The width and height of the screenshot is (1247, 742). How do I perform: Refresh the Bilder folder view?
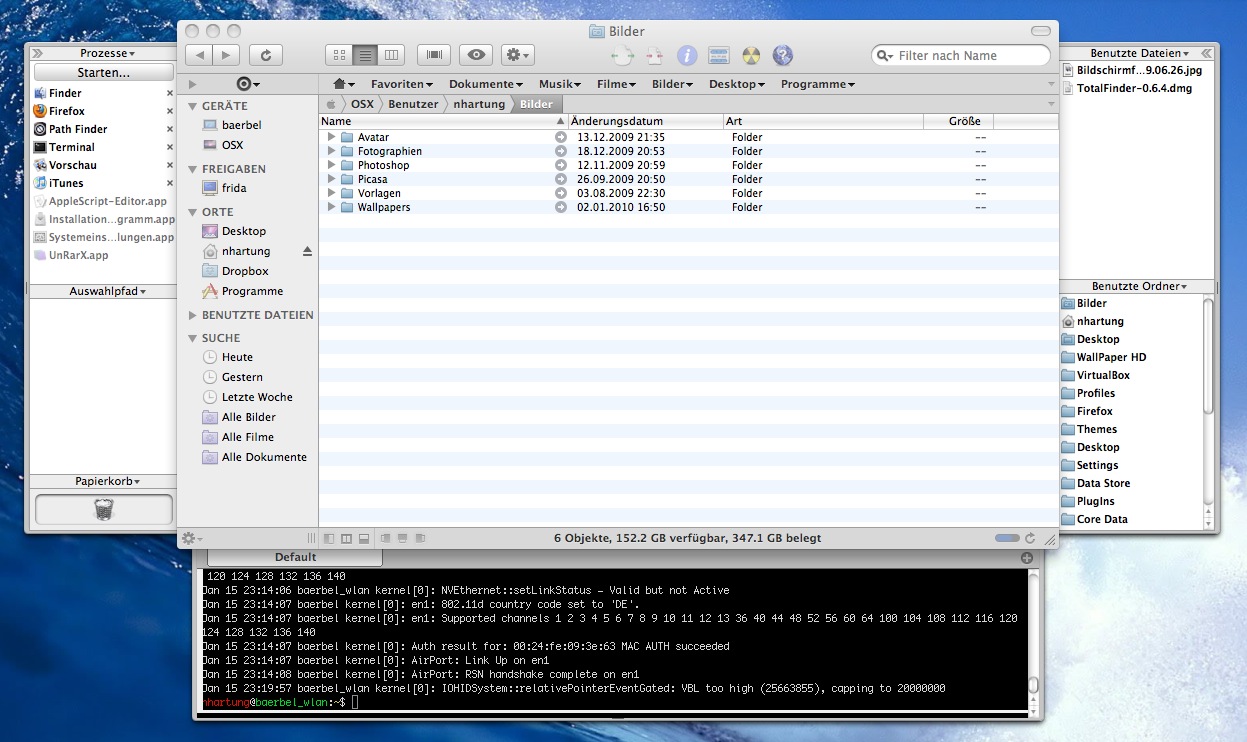pos(266,55)
